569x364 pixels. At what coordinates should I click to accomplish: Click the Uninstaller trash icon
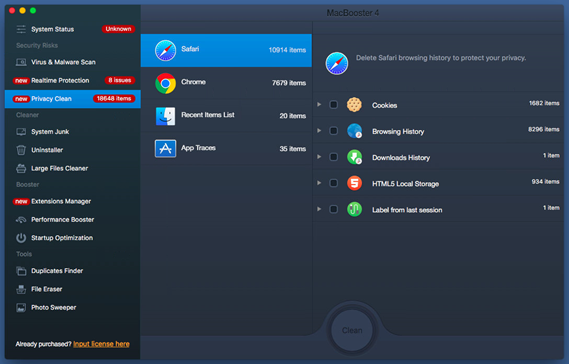21,150
